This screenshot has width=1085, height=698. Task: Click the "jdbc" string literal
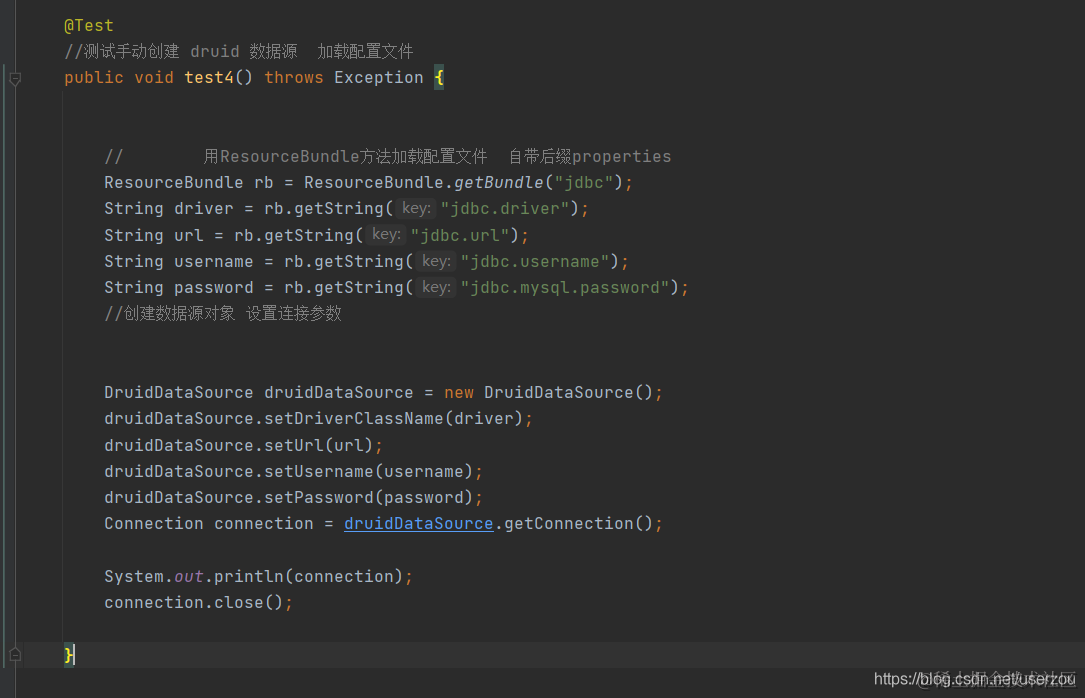pos(584,183)
